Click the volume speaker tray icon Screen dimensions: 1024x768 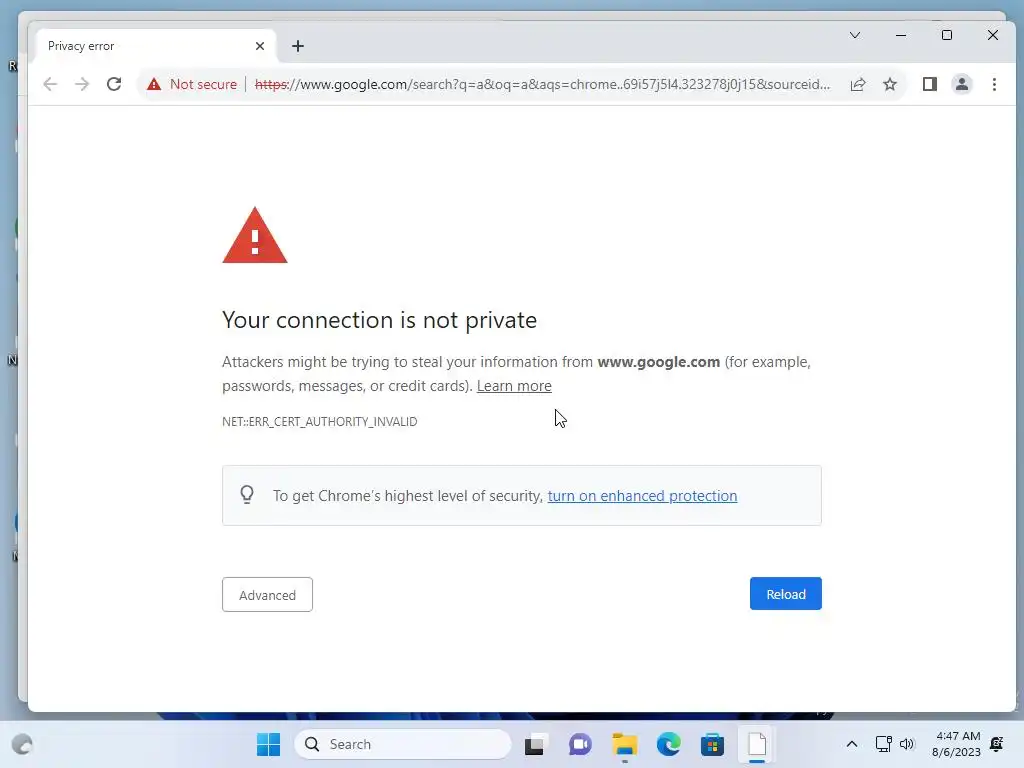[x=907, y=744]
